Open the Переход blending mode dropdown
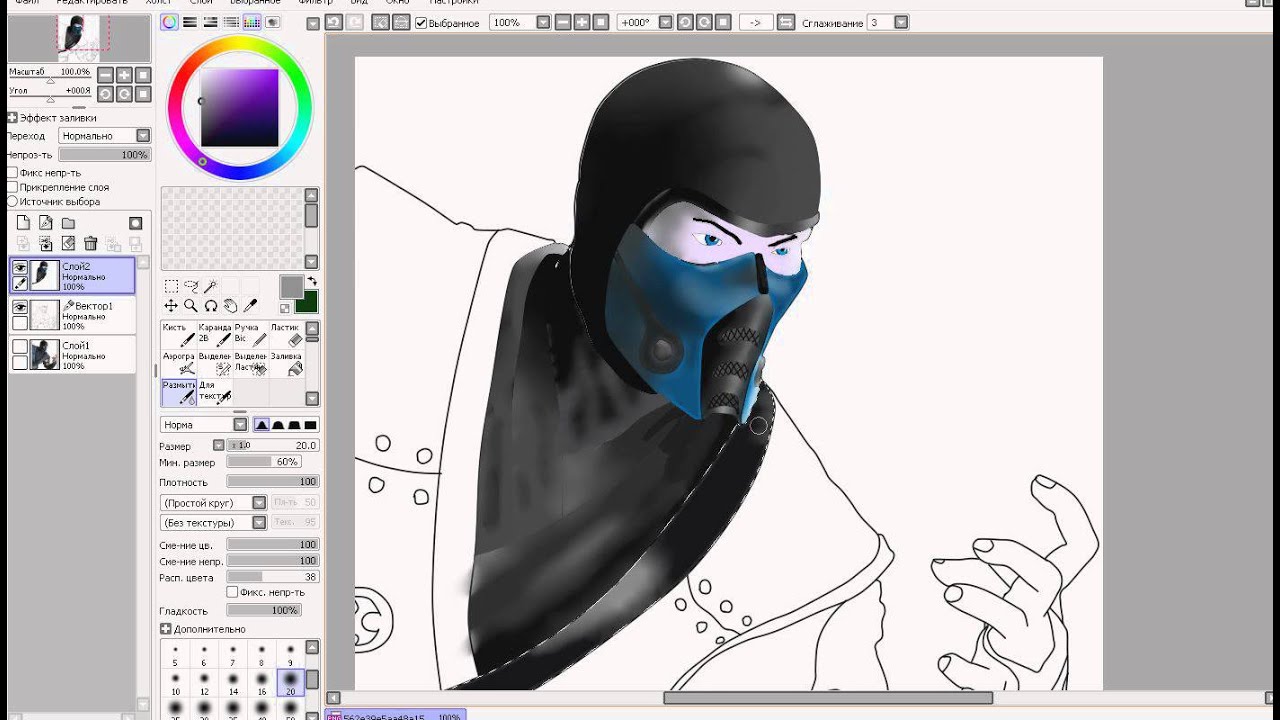The image size is (1280, 720). point(104,136)
